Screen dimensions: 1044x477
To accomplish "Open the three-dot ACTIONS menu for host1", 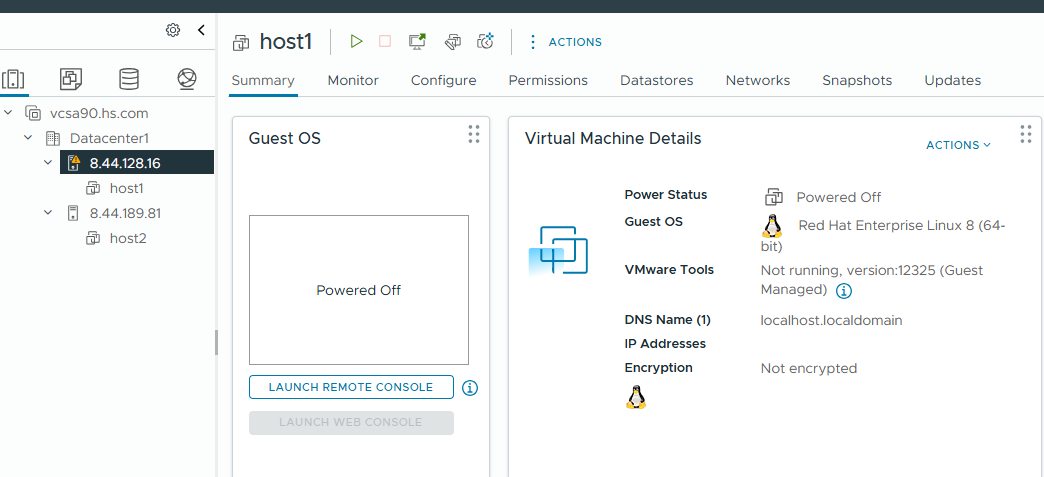I will (565, 42).
